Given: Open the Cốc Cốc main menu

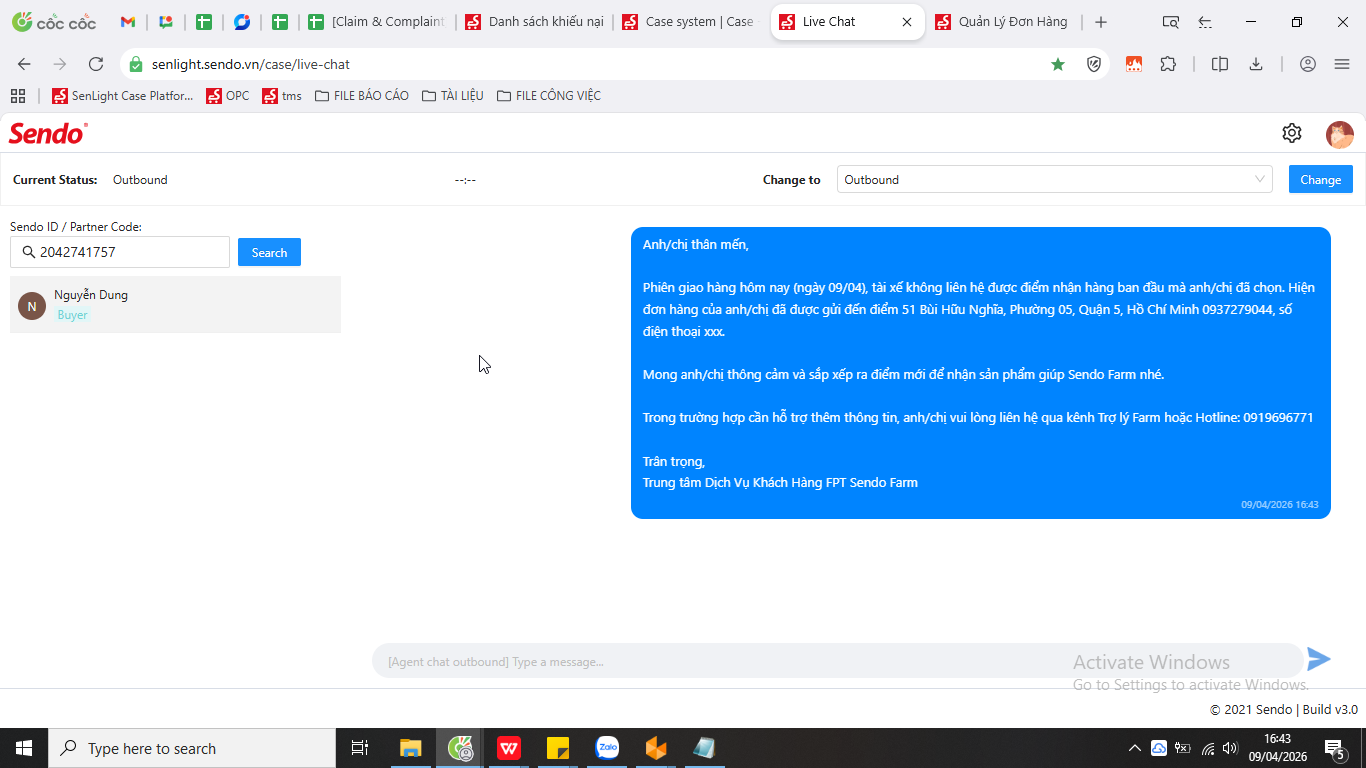Looking at the screenshot, I should (x=1342, y=64).
